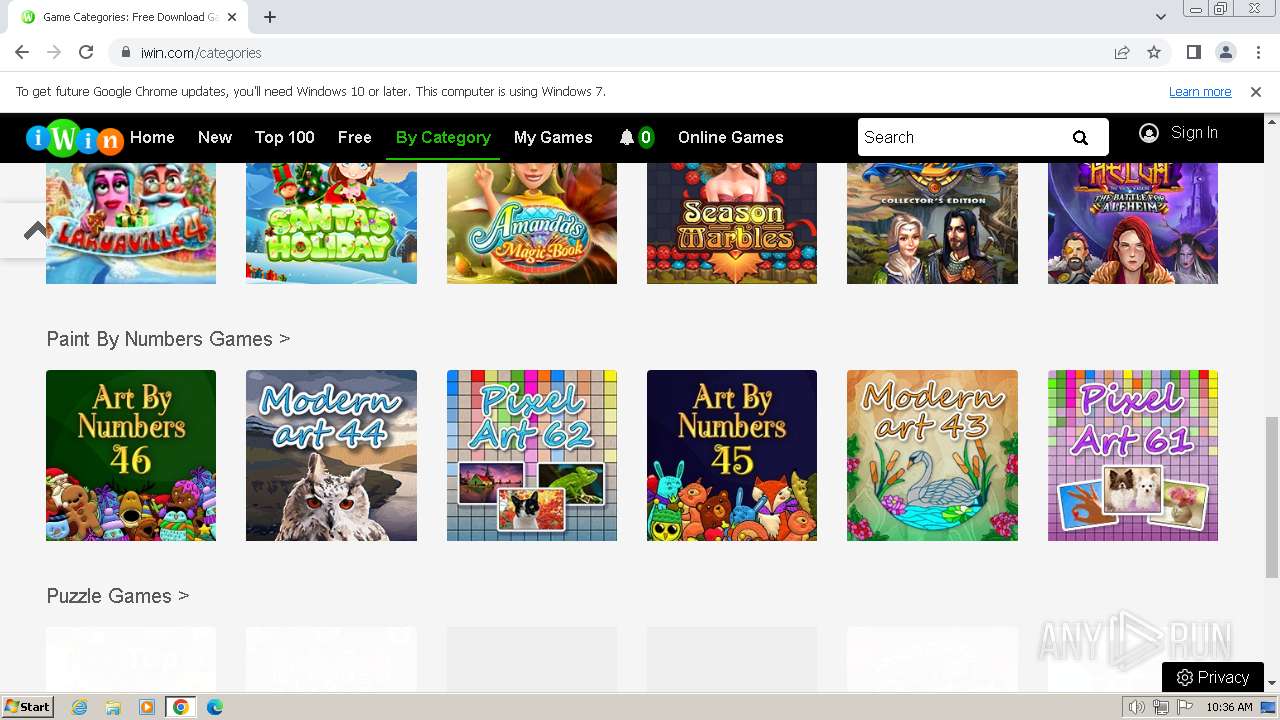
Task: Expand Paint By Numbers Games category
Action: (x=168, y=339)
